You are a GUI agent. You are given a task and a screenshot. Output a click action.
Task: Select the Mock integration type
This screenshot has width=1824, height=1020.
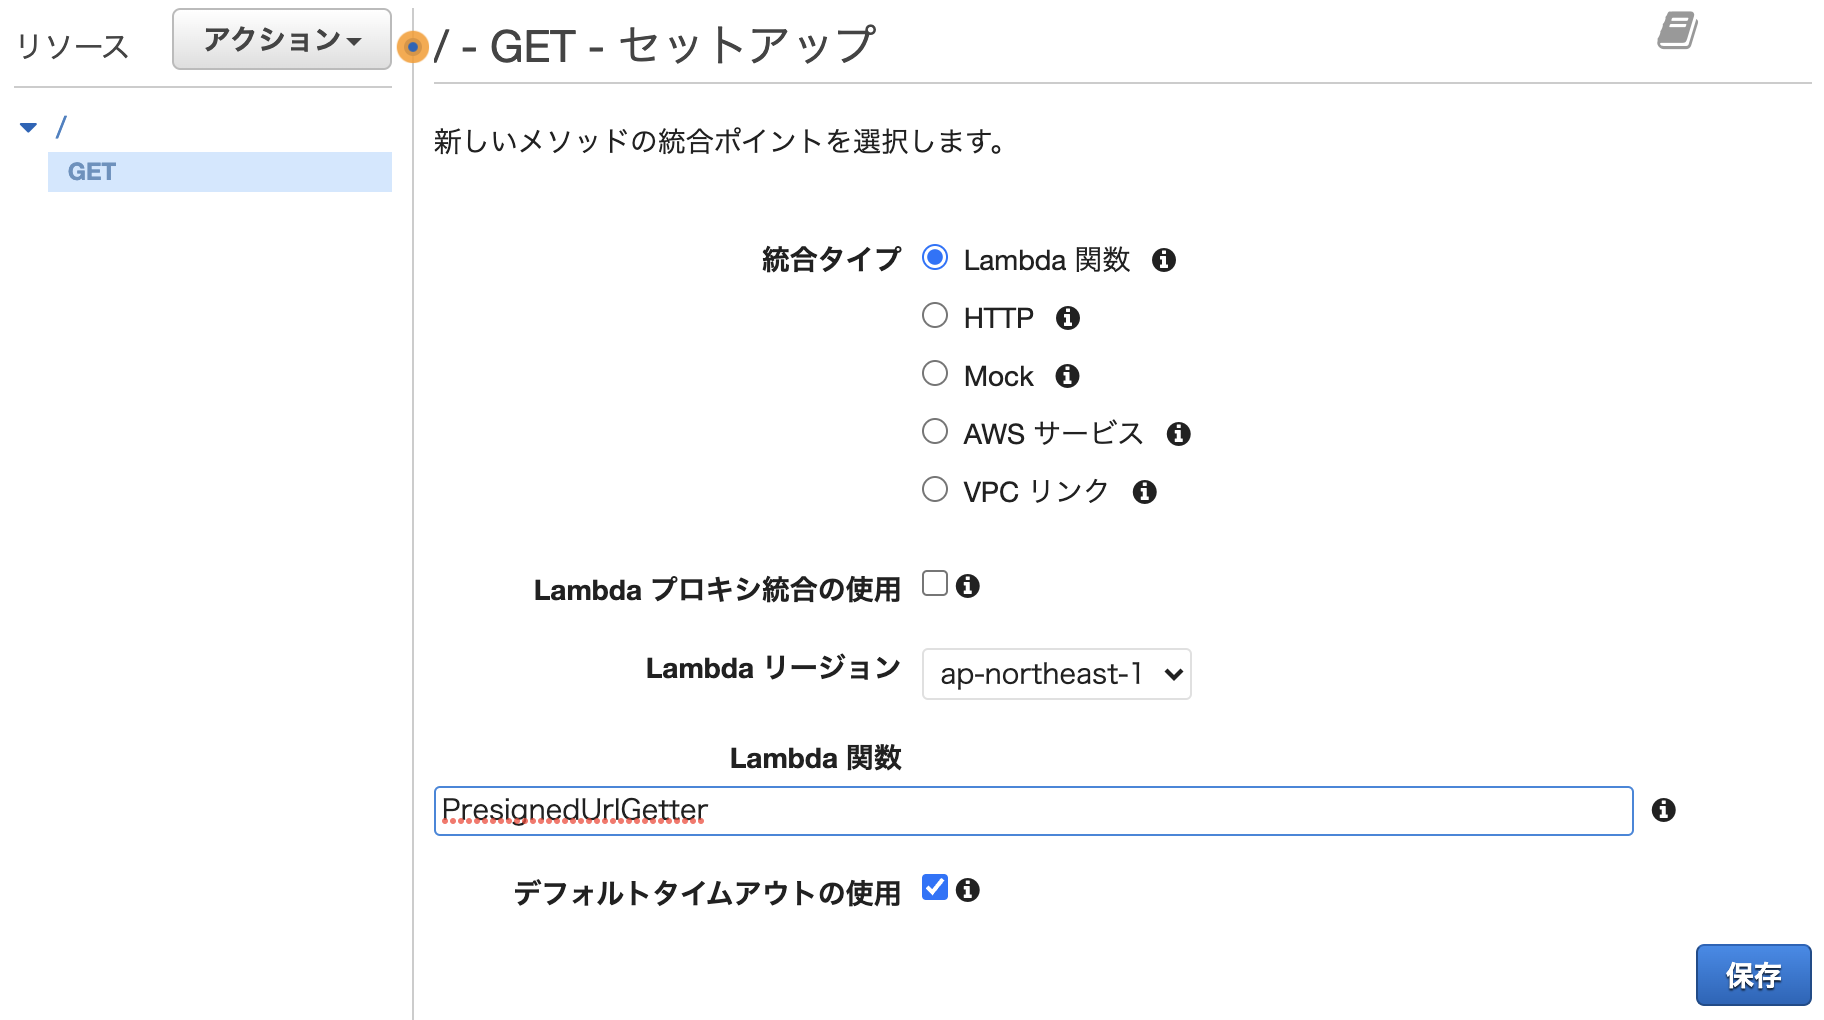tap(934, 373)
